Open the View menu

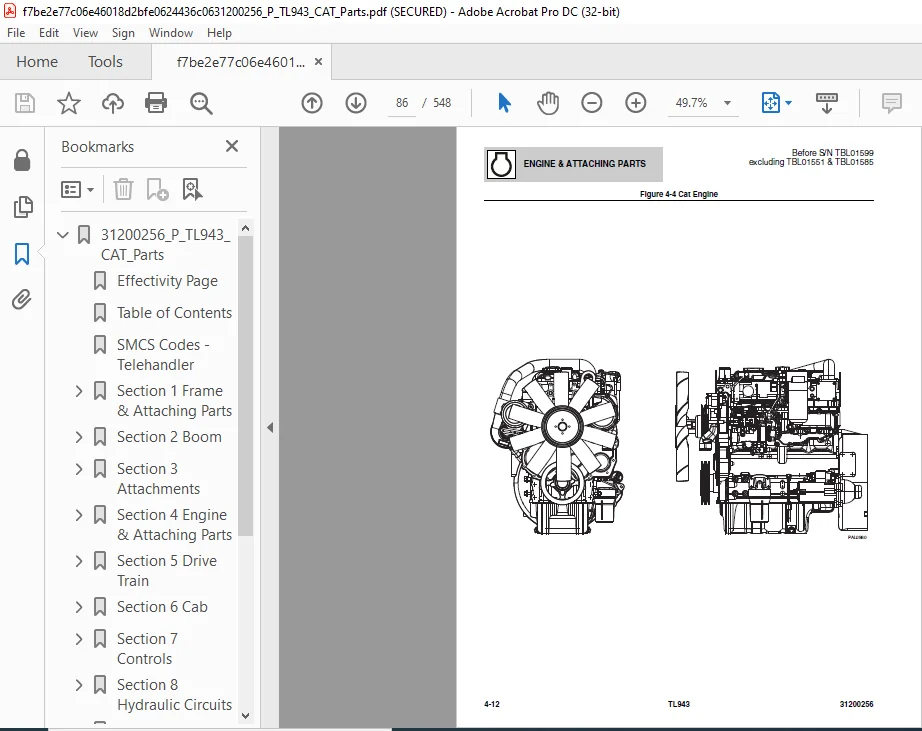(x=85, y=33)
